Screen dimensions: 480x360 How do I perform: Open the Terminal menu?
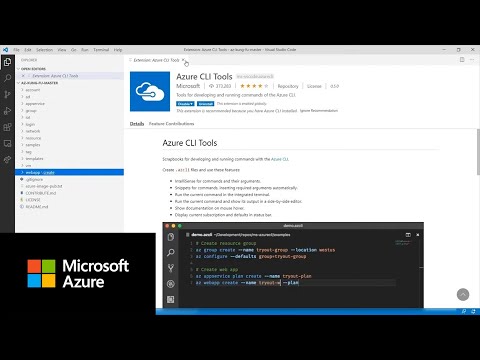pos(101,50)
